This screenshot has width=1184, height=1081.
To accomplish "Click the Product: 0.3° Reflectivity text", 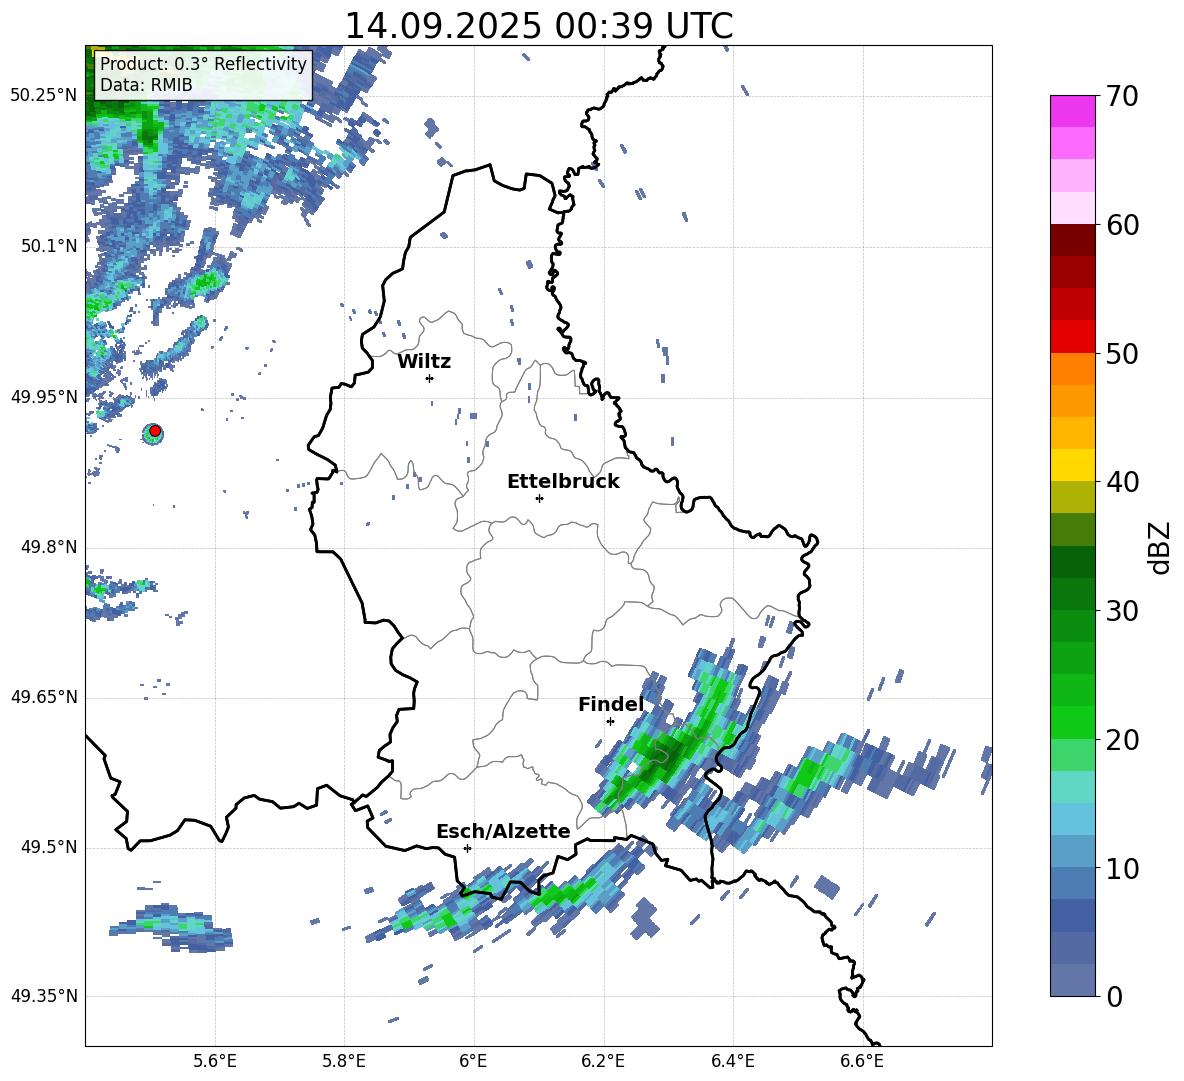I will pyautogui.click(x=203, y=63).
